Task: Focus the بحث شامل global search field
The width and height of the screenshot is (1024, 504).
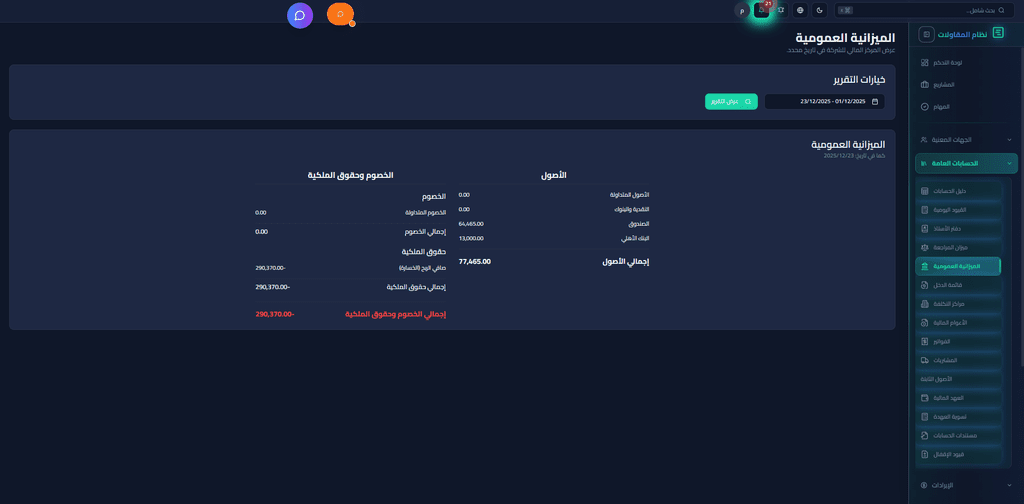Action: point(923,10)
